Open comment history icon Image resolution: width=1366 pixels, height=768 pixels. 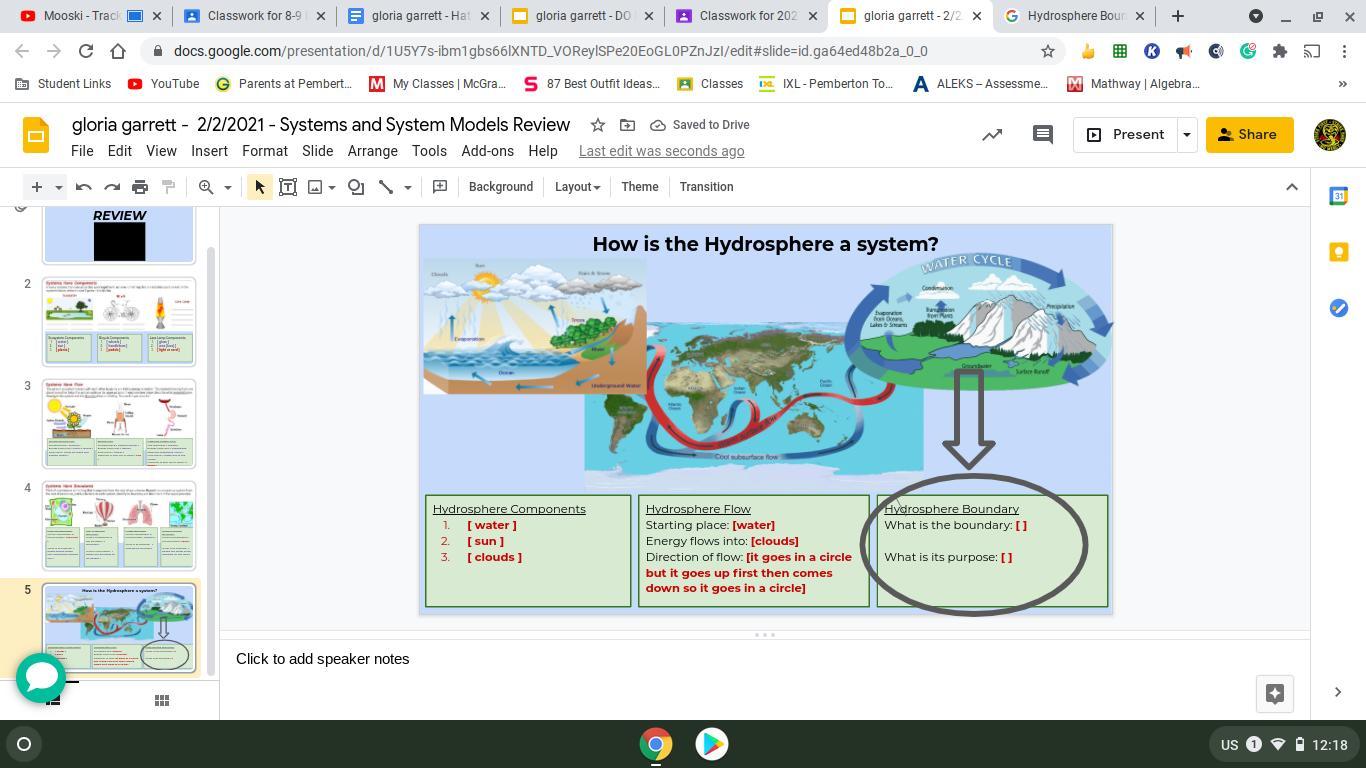coord(1042,134)
